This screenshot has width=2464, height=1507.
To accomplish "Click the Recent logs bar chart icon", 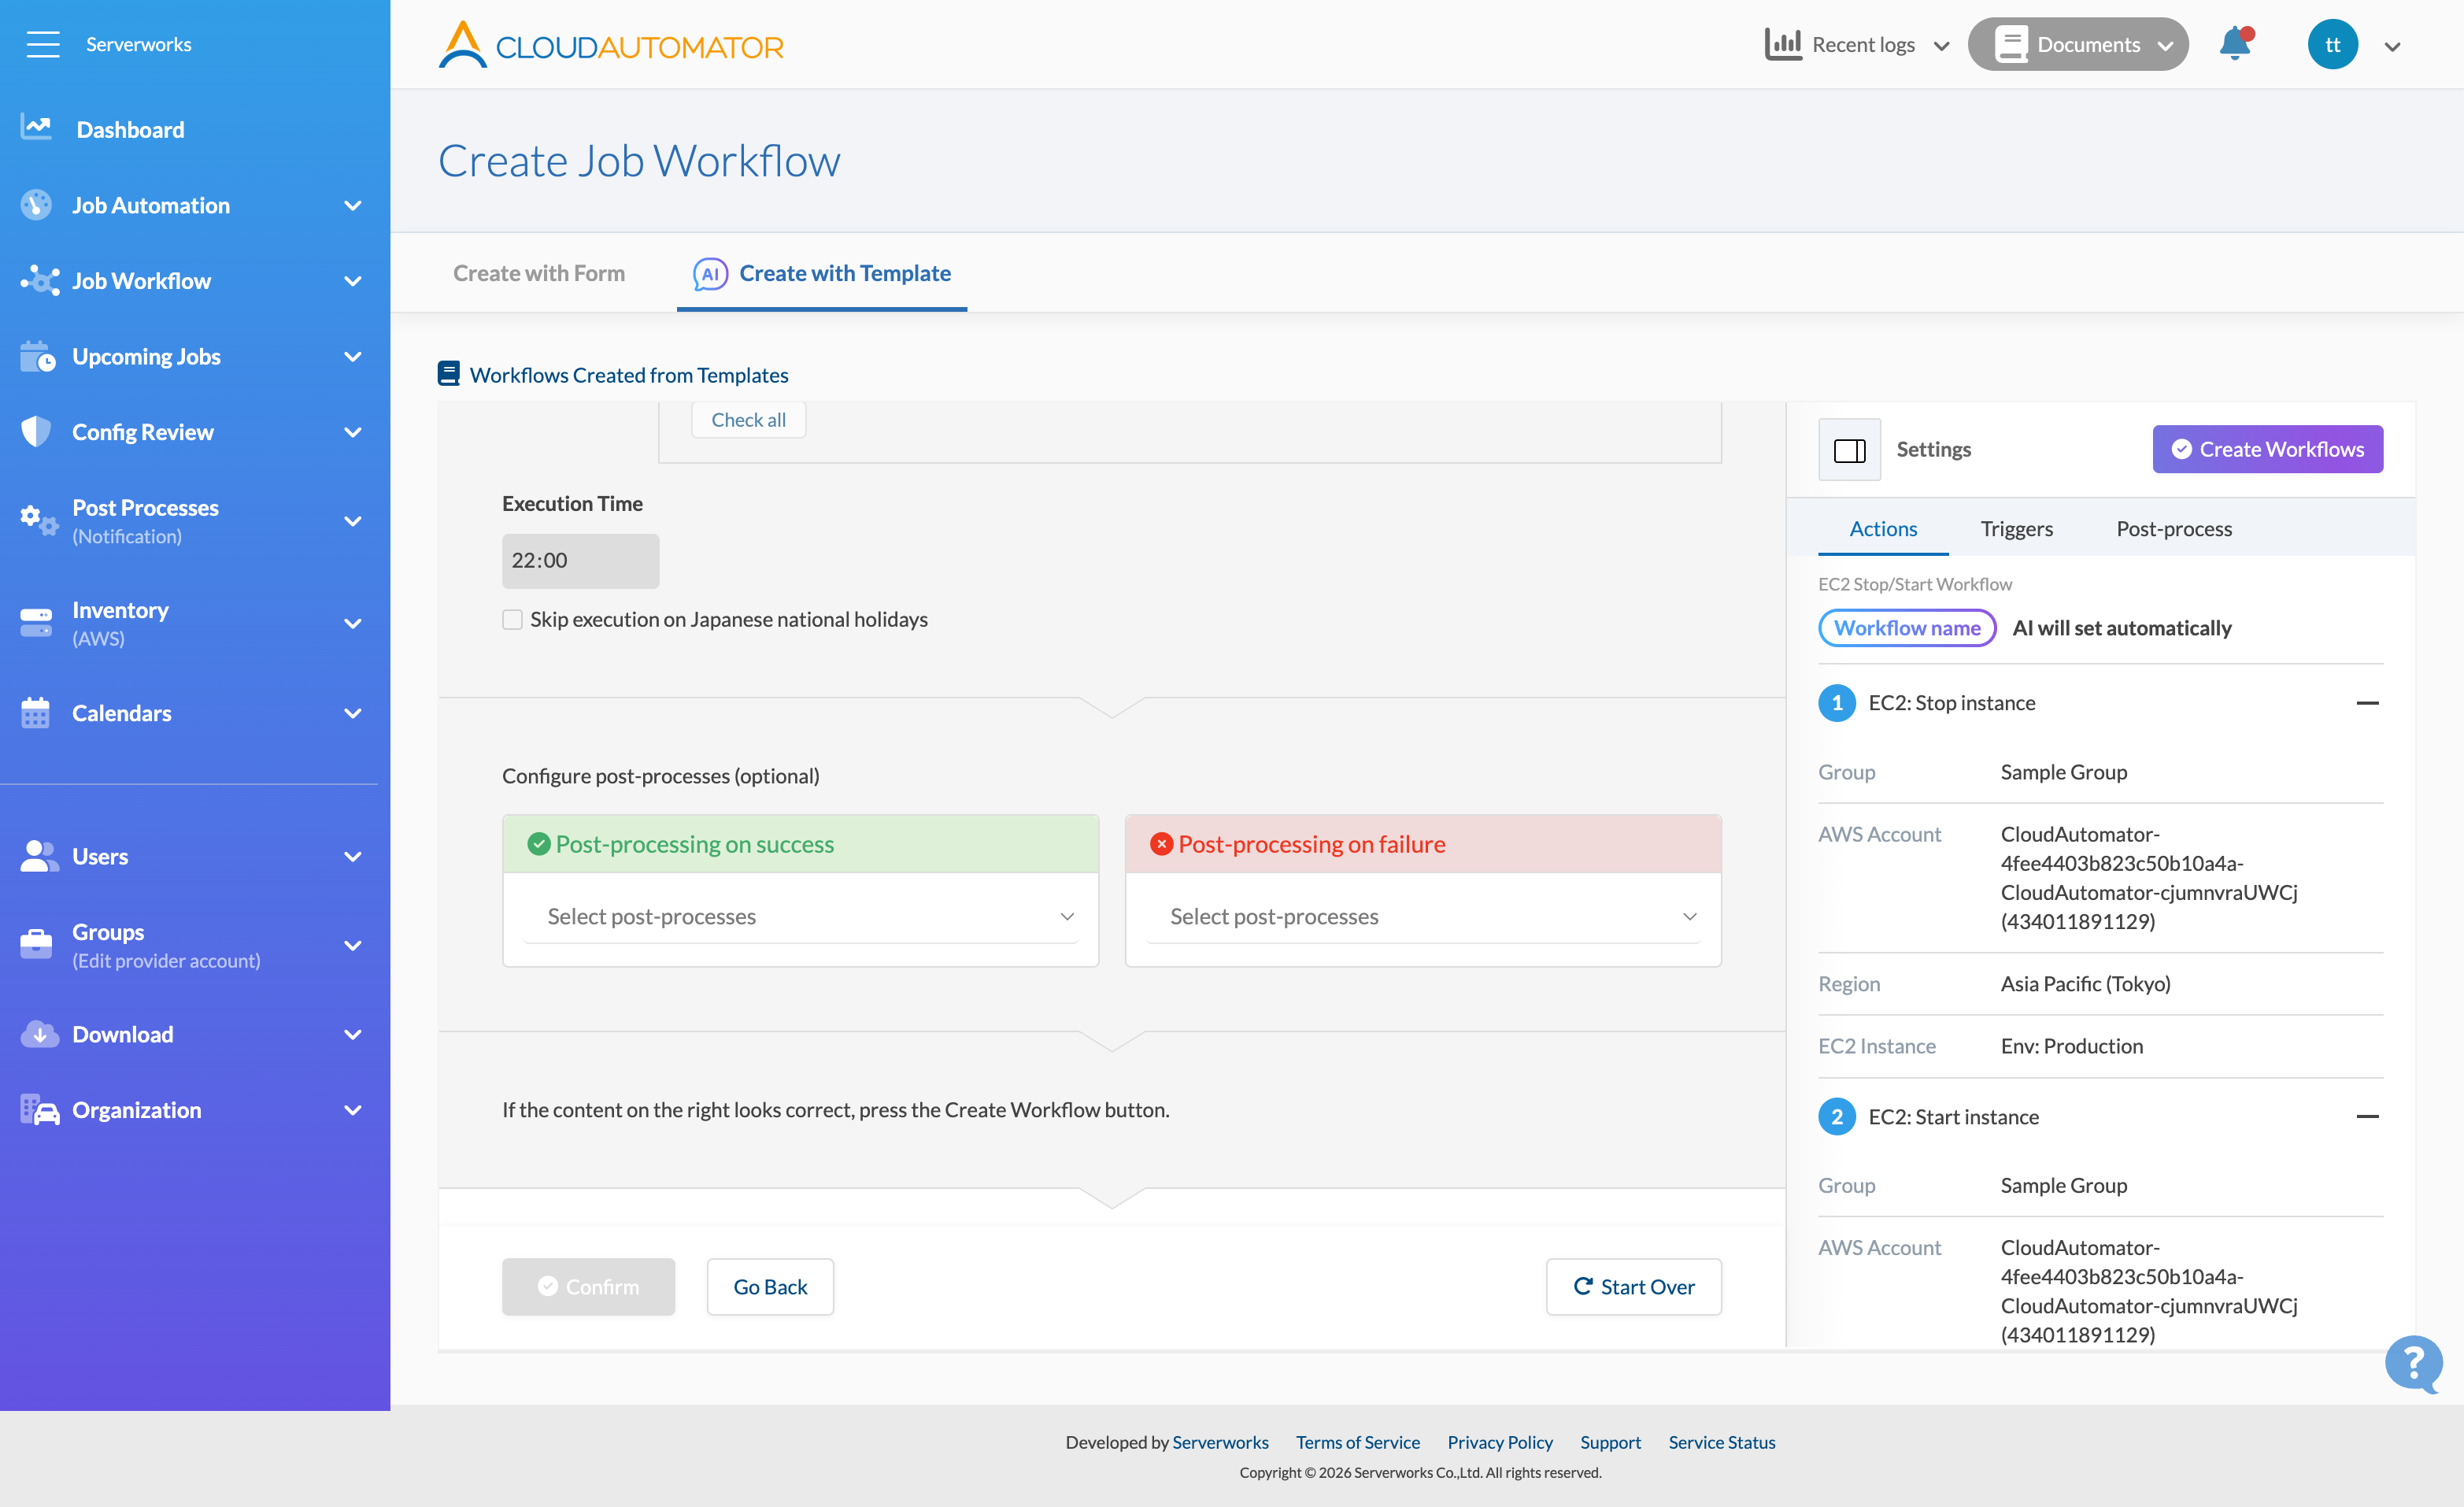I will point(1783,44).
